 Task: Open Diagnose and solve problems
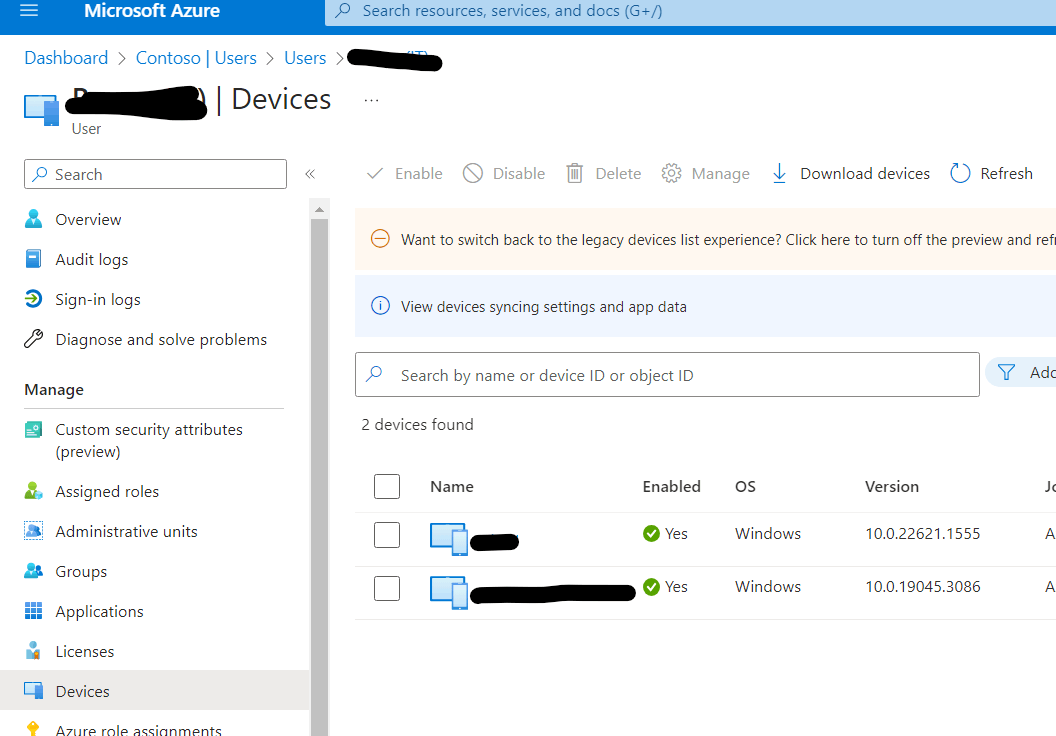(x=161, y=339)
